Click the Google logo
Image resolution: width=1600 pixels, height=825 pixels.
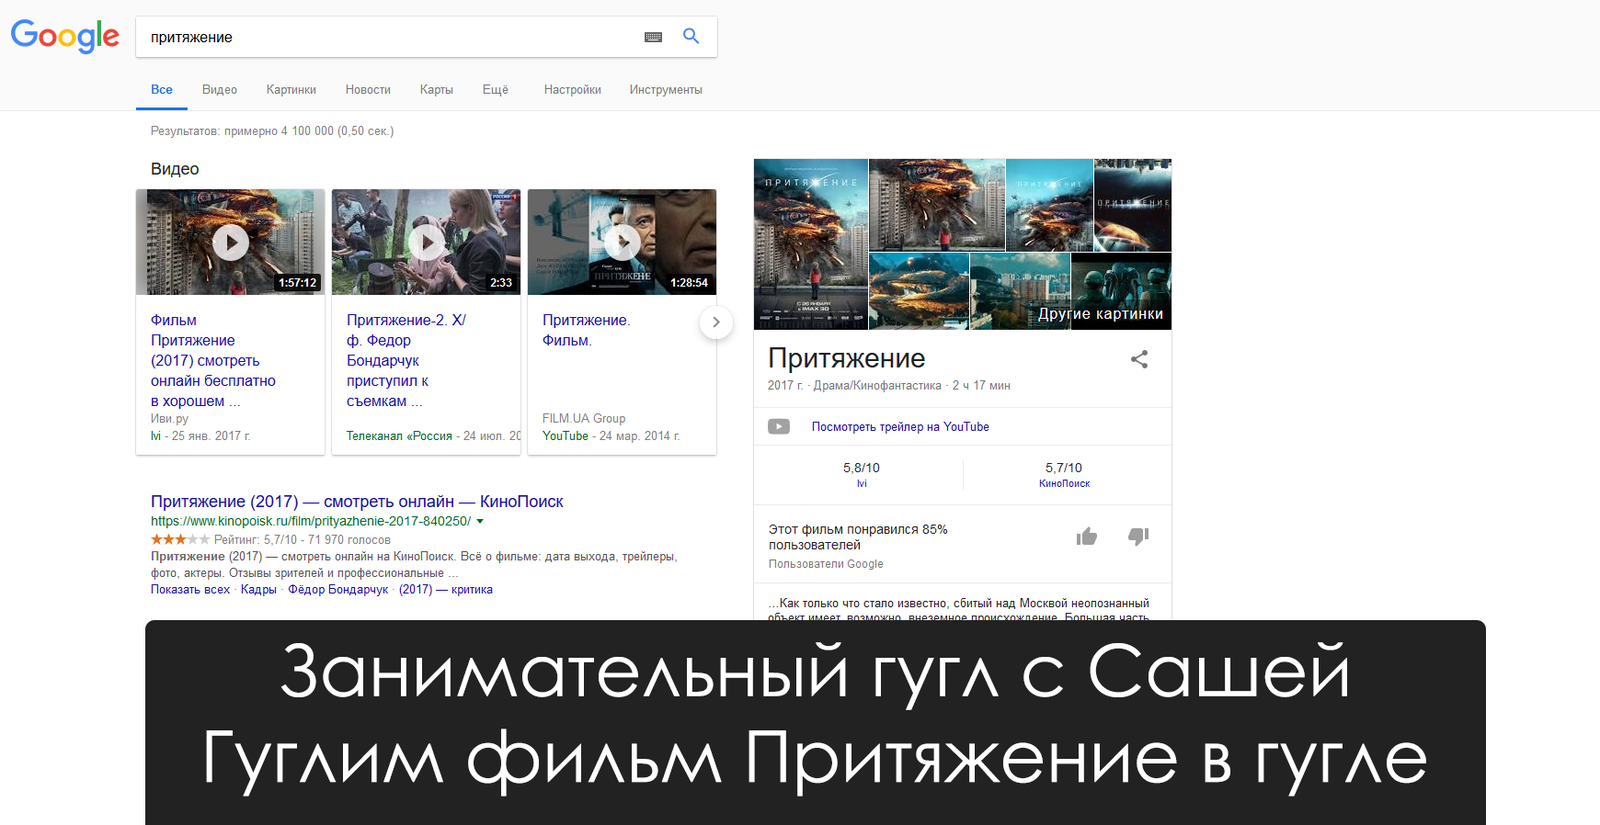click(x=65, y=36)
